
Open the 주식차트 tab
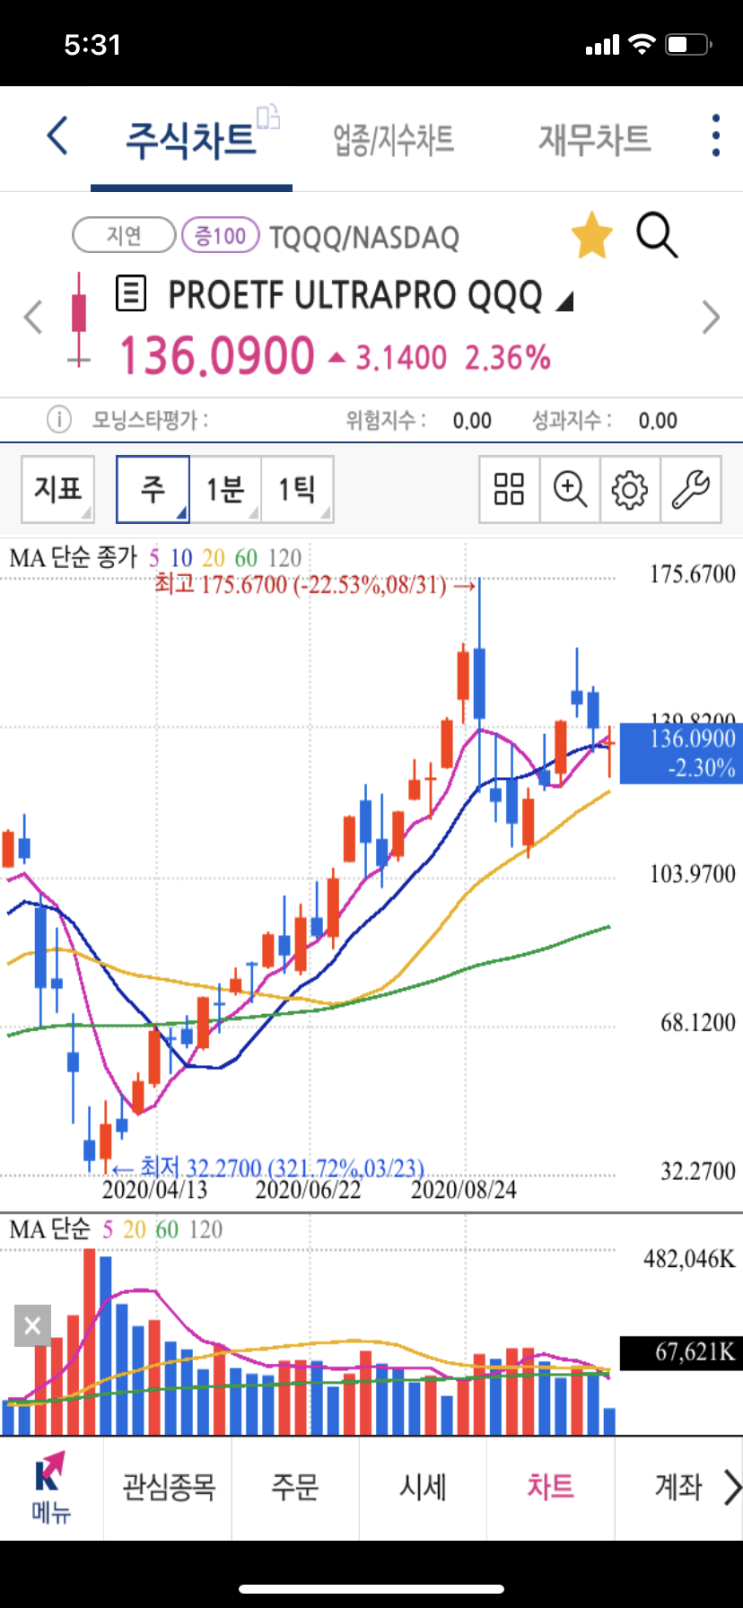[x=190, y=139]
